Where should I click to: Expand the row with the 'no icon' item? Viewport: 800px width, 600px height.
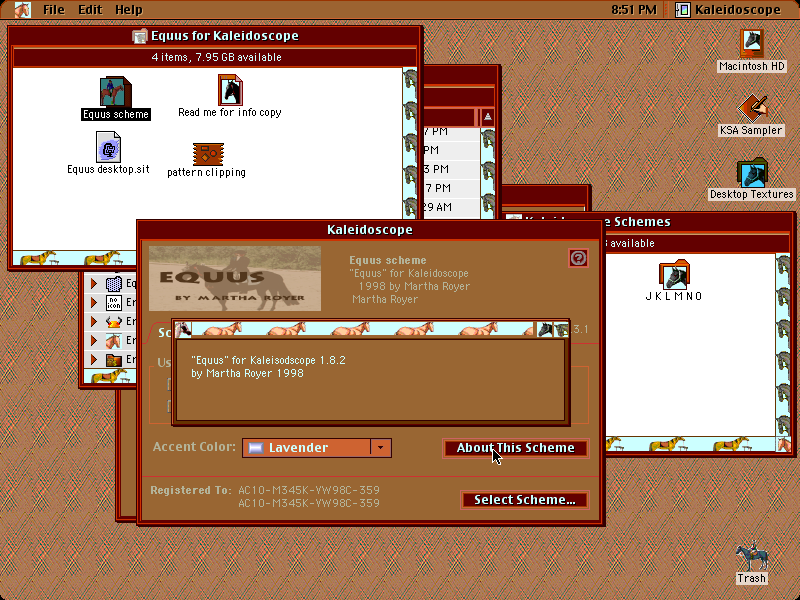point(93,303)
